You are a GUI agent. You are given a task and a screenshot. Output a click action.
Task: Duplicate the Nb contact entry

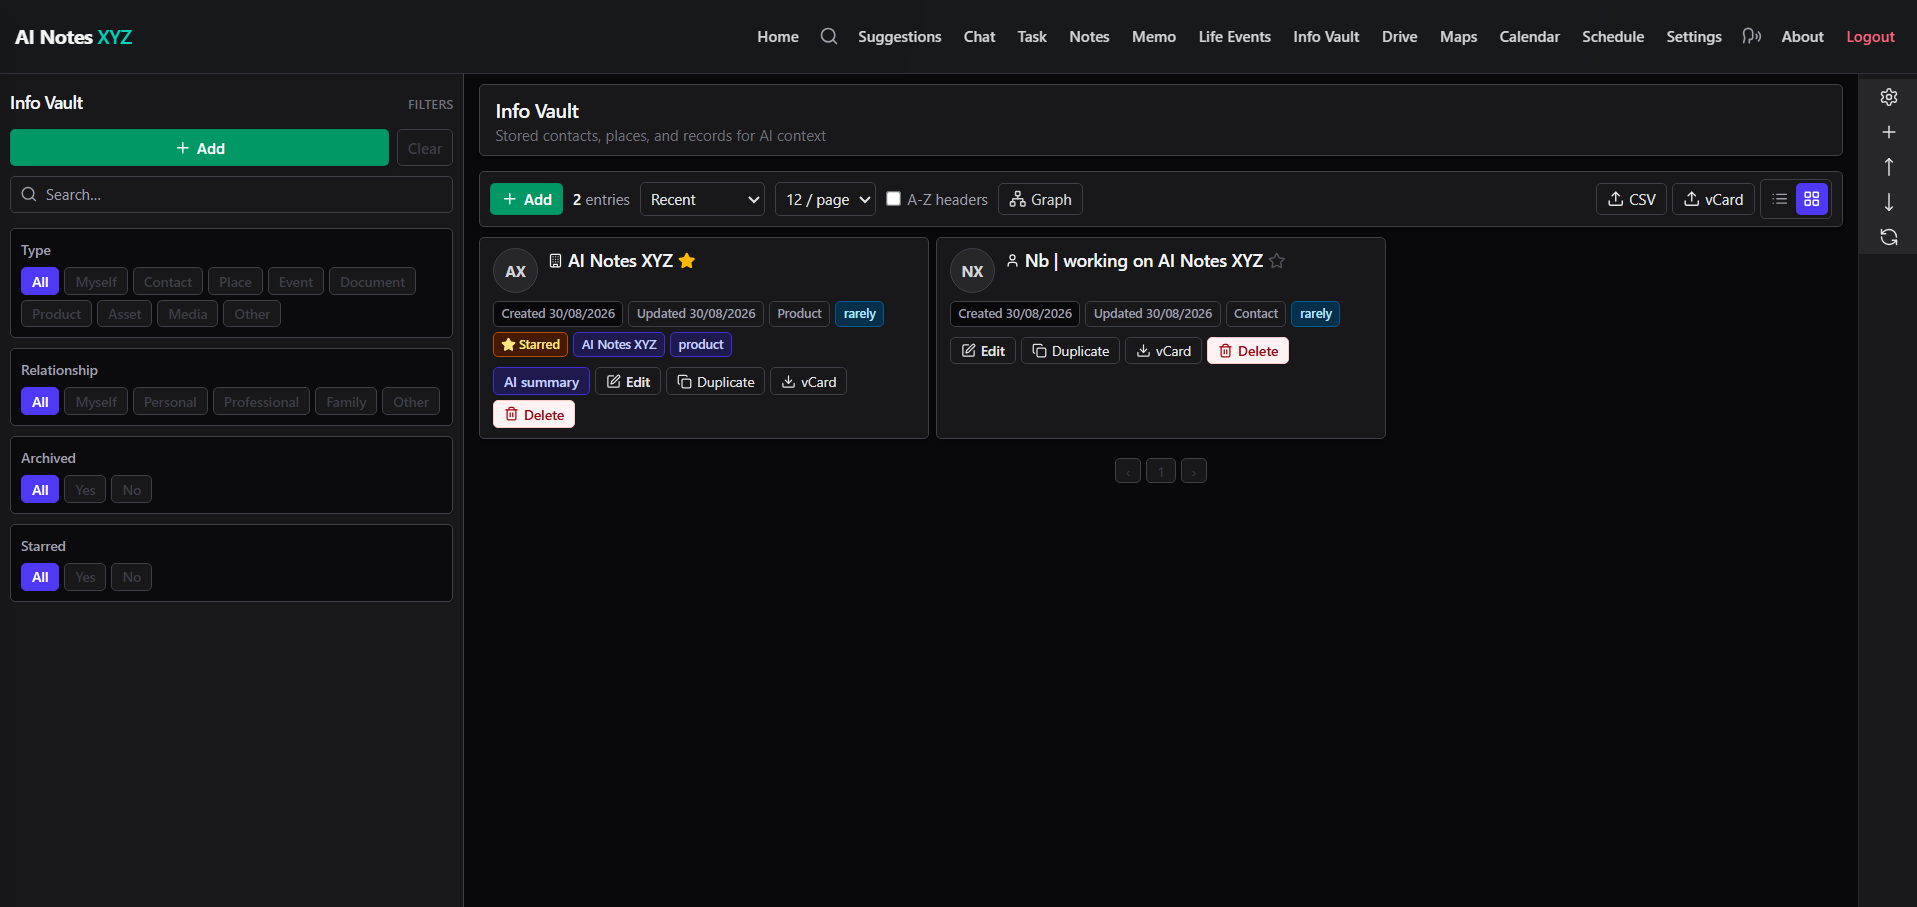pos(1071,351)
